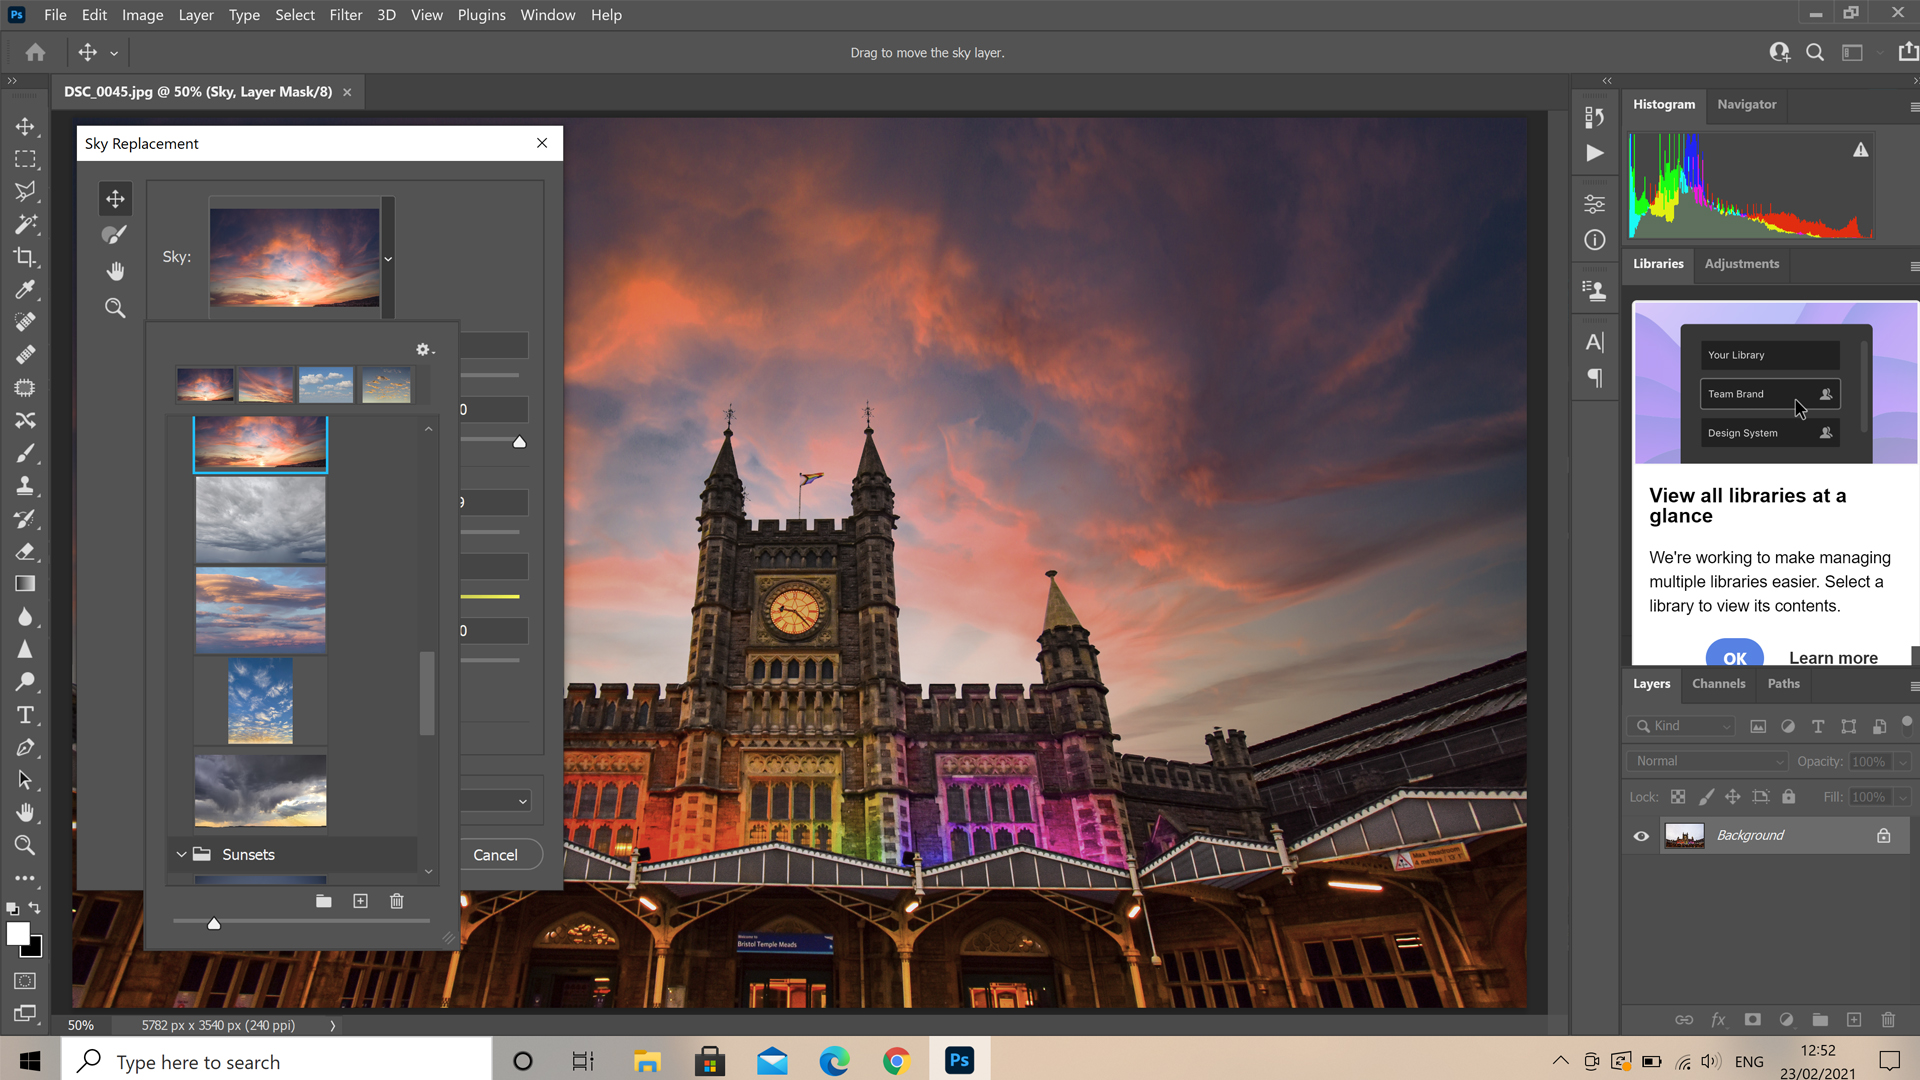This screenshot has width=1920, height=1080.
Task: Select the Brush tool in toolbar
Action: click(26, 452)
